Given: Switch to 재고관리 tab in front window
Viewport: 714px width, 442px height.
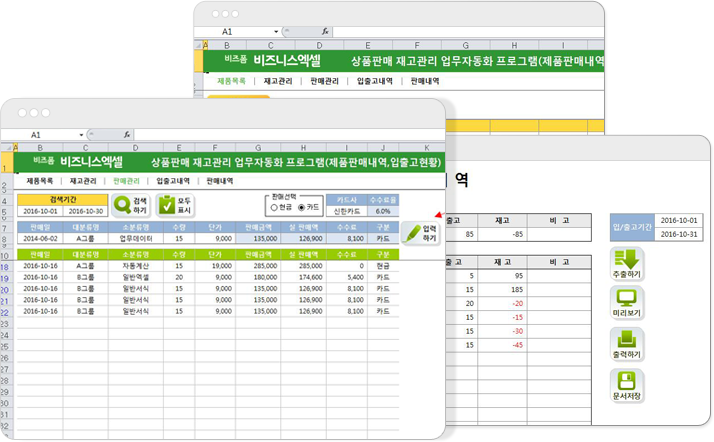Looking at the screenshot, I should click(x=83, y=181).
